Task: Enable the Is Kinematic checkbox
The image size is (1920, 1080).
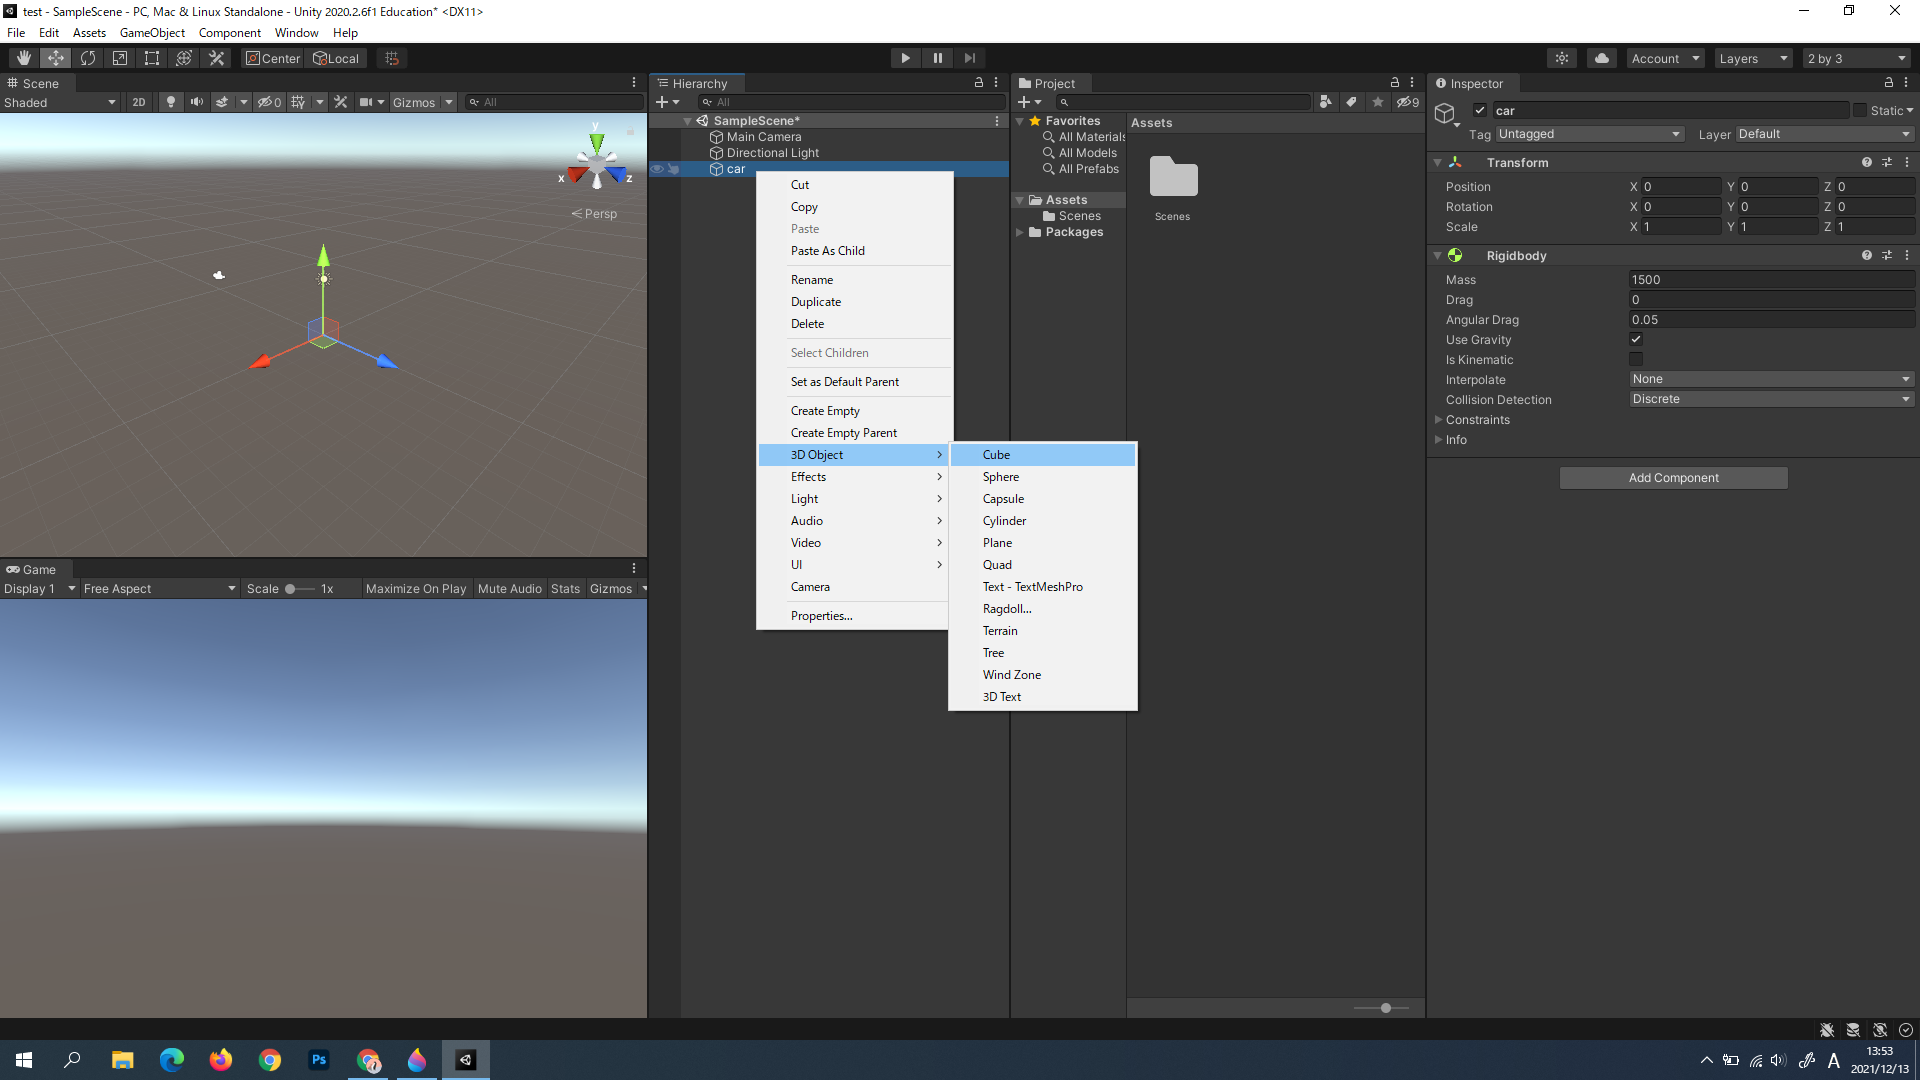Action: tap(1636, 360)
